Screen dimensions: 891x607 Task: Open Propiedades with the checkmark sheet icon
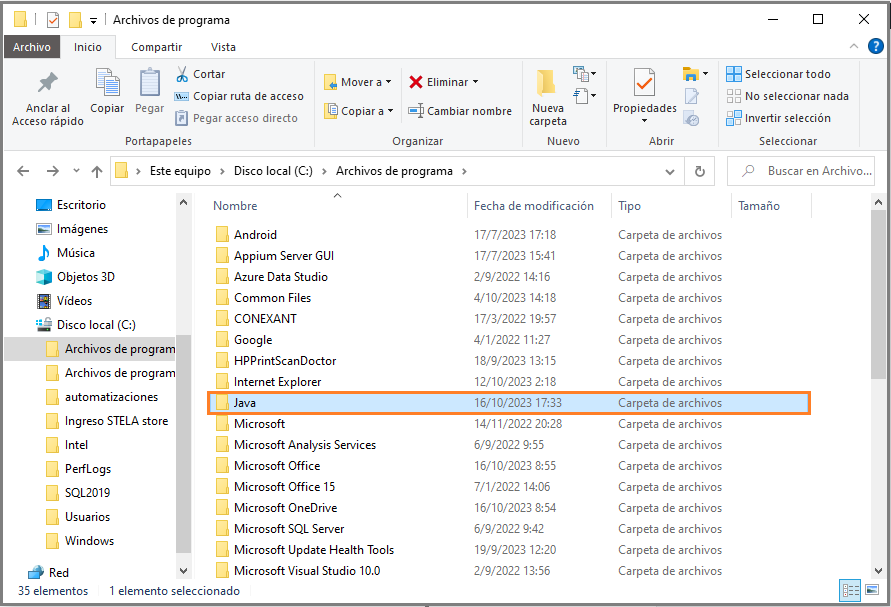coord(644,83)
